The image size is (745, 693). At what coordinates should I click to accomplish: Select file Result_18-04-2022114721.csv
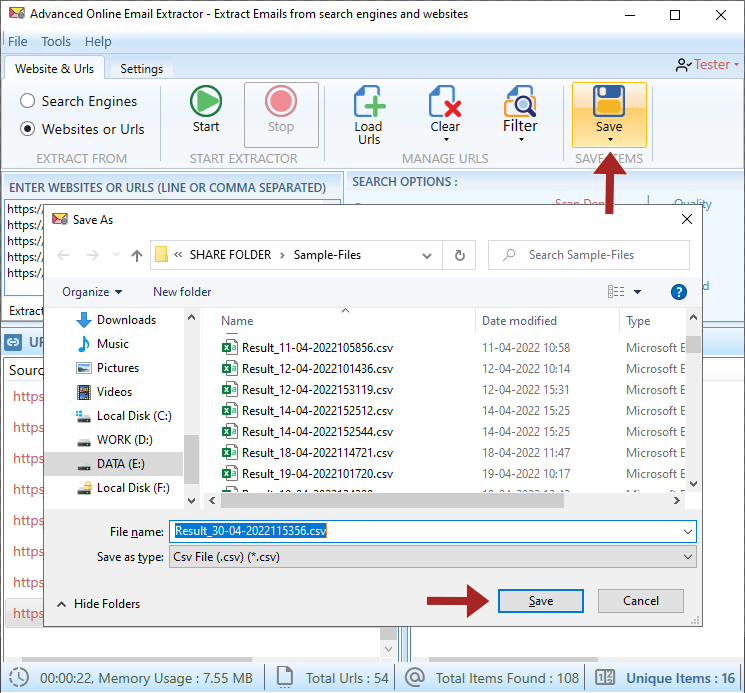coord(307,453)
